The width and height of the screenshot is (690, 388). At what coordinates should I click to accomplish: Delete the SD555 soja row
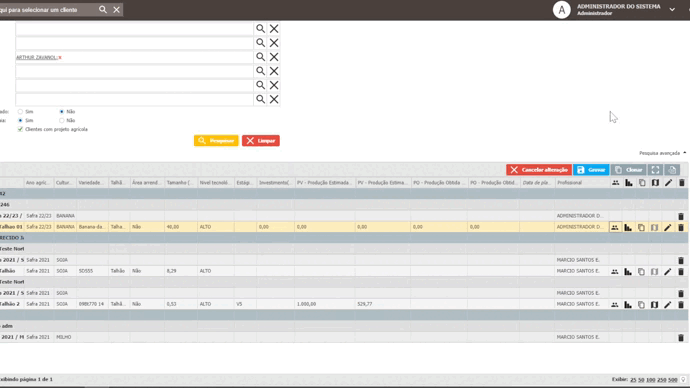pos(681,271)
